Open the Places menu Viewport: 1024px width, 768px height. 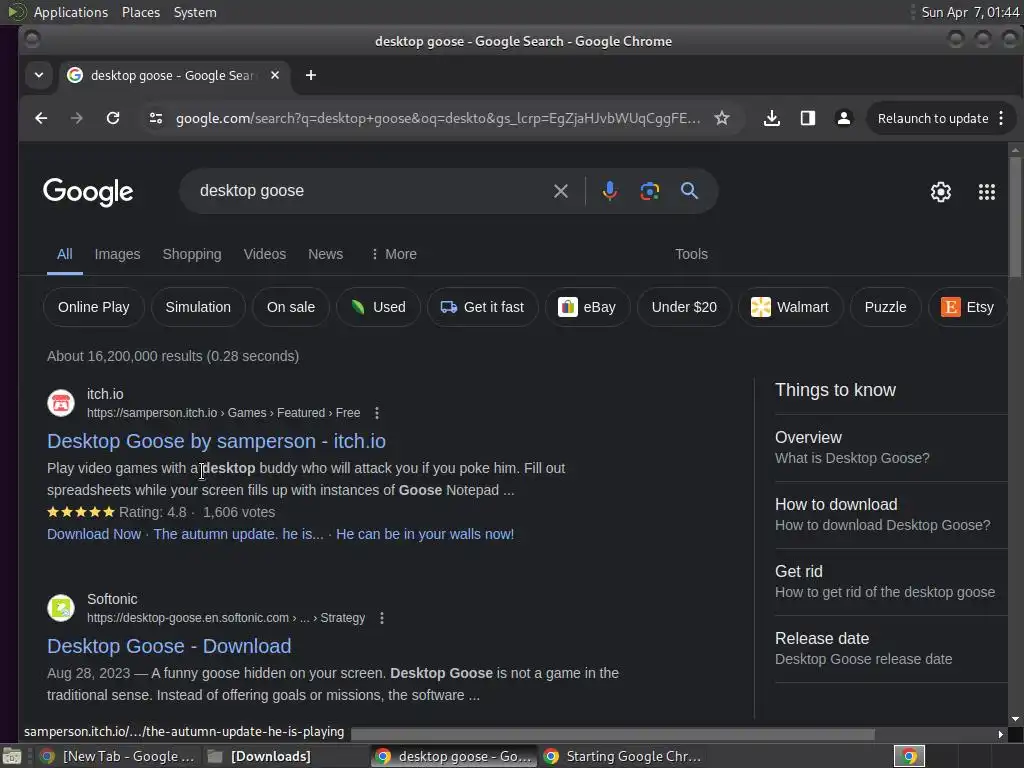pos(141,12)
